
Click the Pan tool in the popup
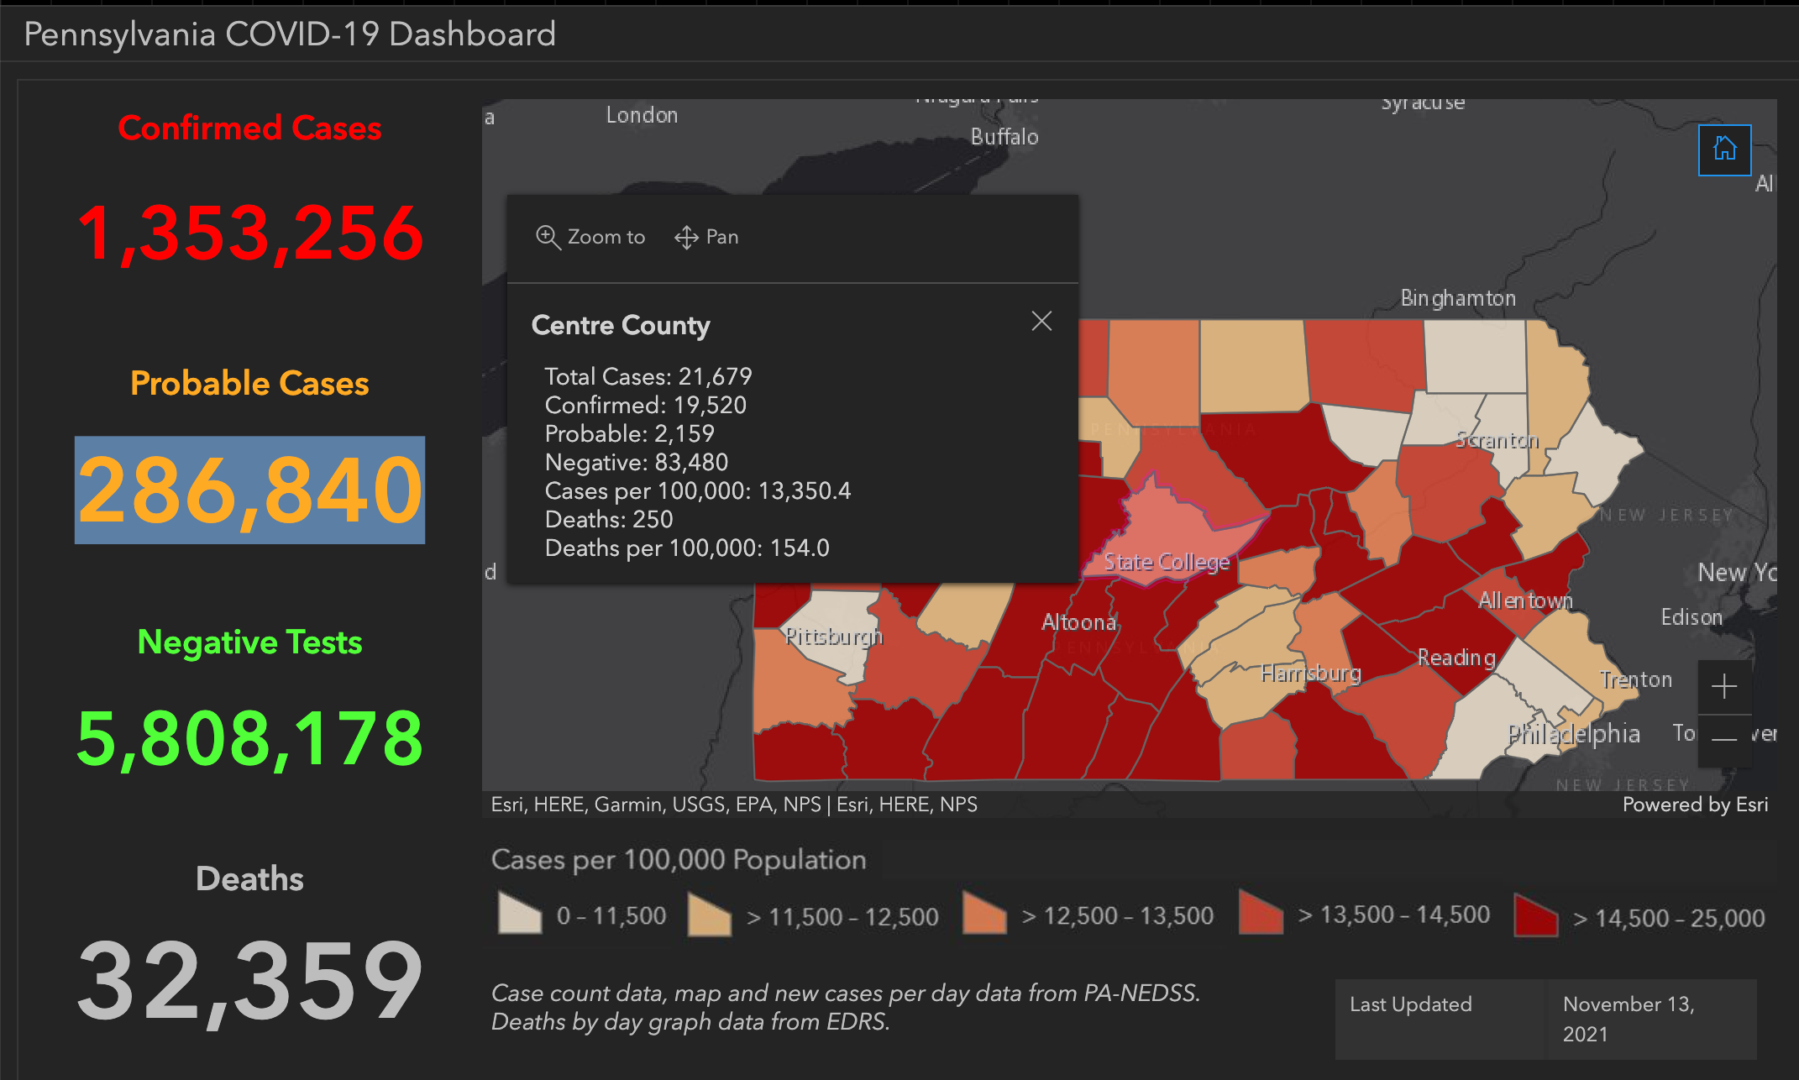706,237
